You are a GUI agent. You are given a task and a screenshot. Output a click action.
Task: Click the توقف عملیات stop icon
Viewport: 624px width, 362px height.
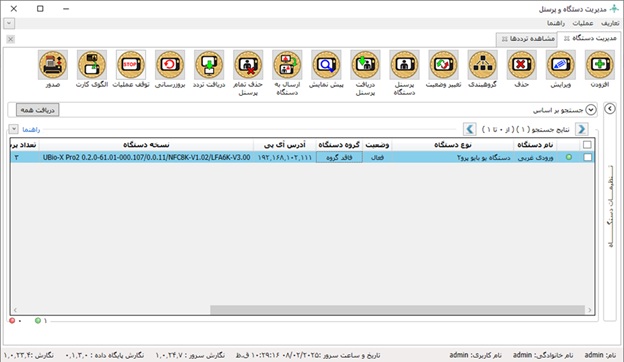click(131, 65)
